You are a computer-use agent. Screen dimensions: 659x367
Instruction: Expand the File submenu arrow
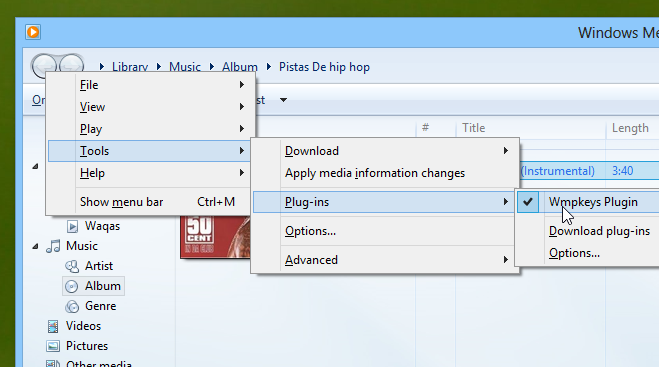click(242, 84)
